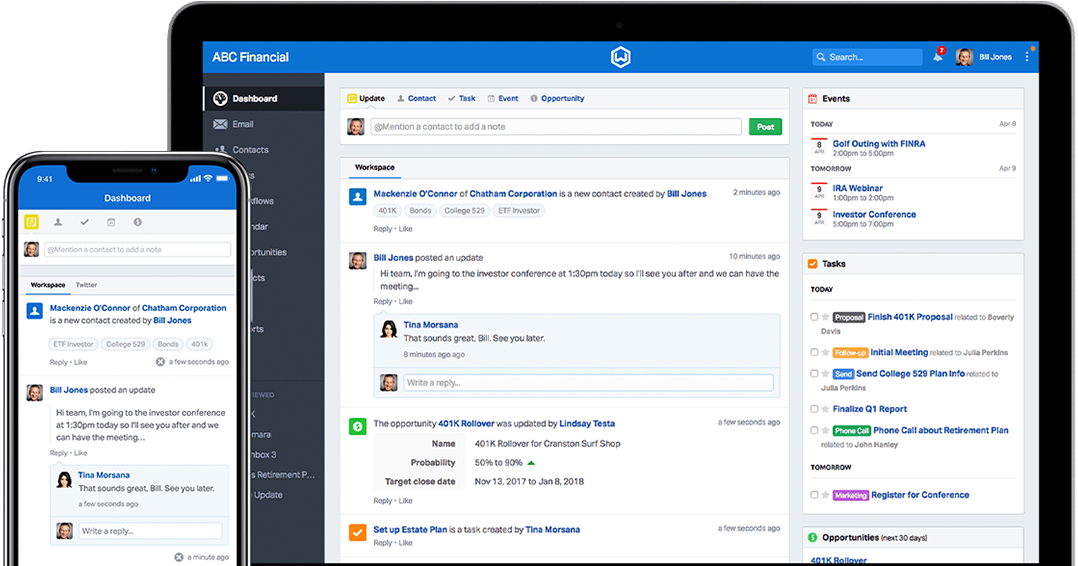Click the notification bell icon
Viewport: 1078px width, 566px height.
pos(938,57)
